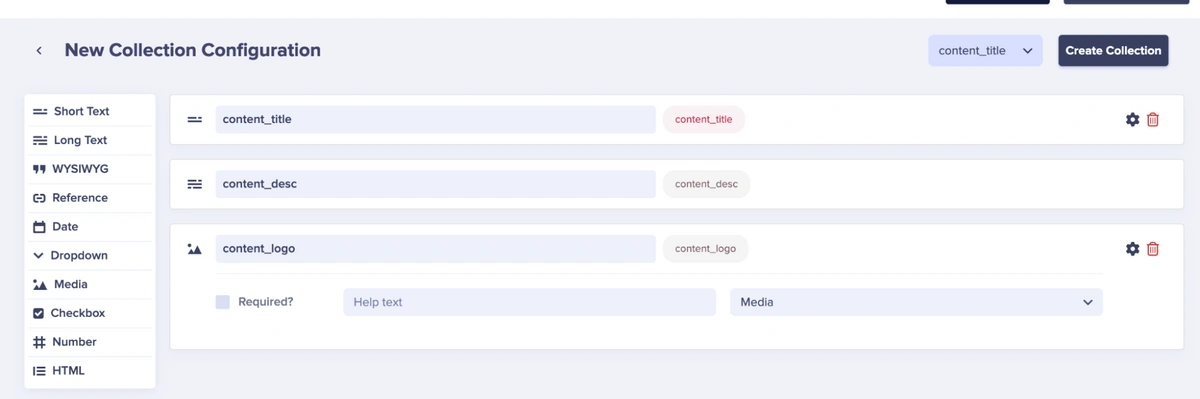Go back using the left chevron arrow
The width and height of the screenshot is (1200, 399).
(x=39, y=50)
